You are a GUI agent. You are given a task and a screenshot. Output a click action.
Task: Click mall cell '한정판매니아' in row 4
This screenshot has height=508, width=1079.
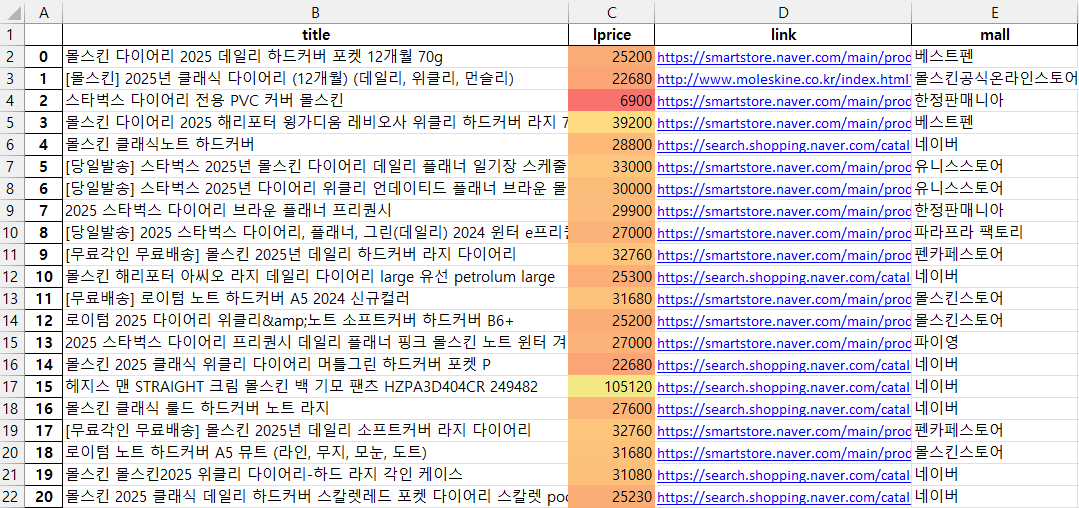click(995, 100)
